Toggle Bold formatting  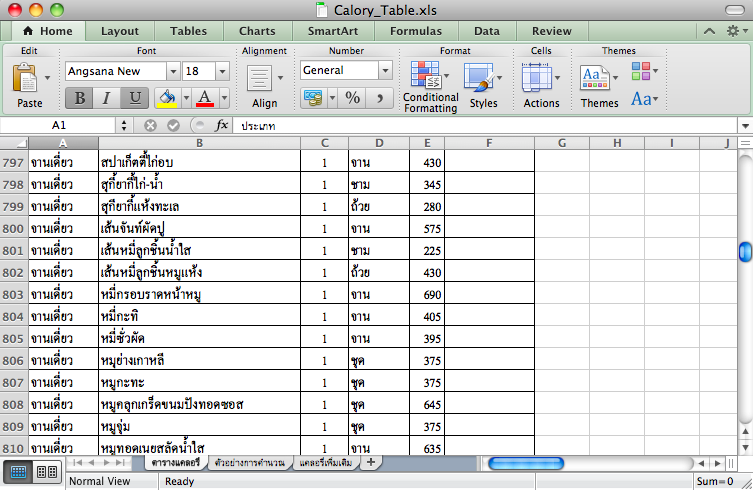(x=79, y=98)
